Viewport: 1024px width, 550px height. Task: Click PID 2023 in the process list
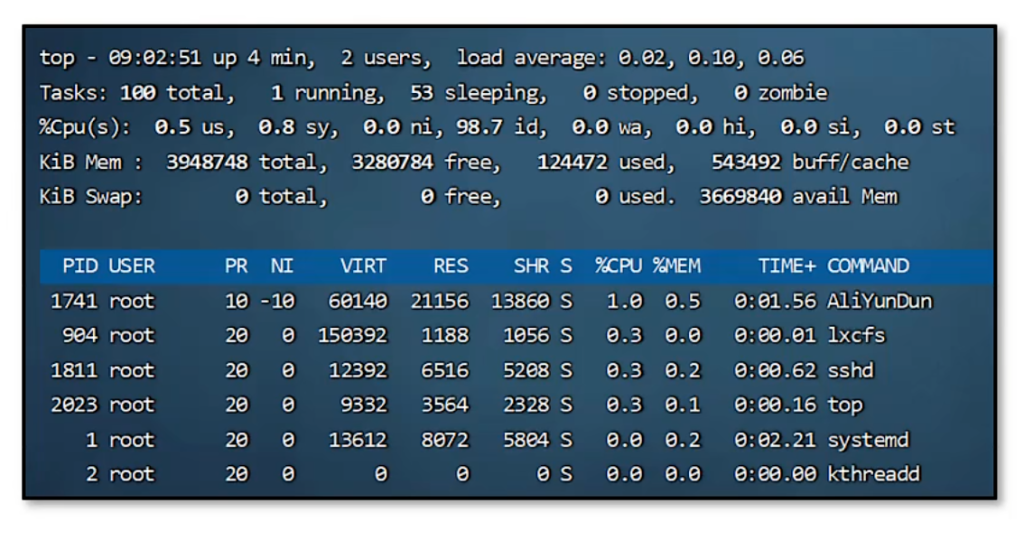(74, 405)
